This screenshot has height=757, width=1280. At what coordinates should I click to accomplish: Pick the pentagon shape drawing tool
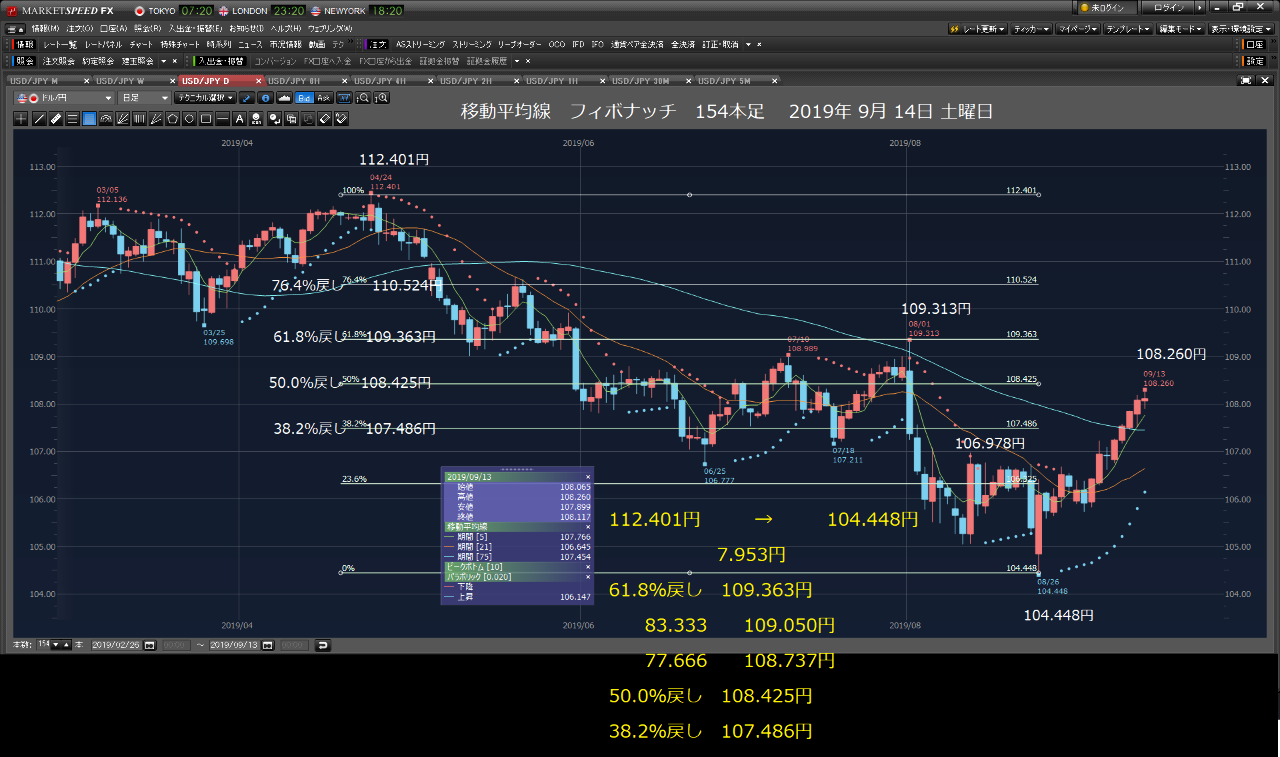(x=173, y=119)
